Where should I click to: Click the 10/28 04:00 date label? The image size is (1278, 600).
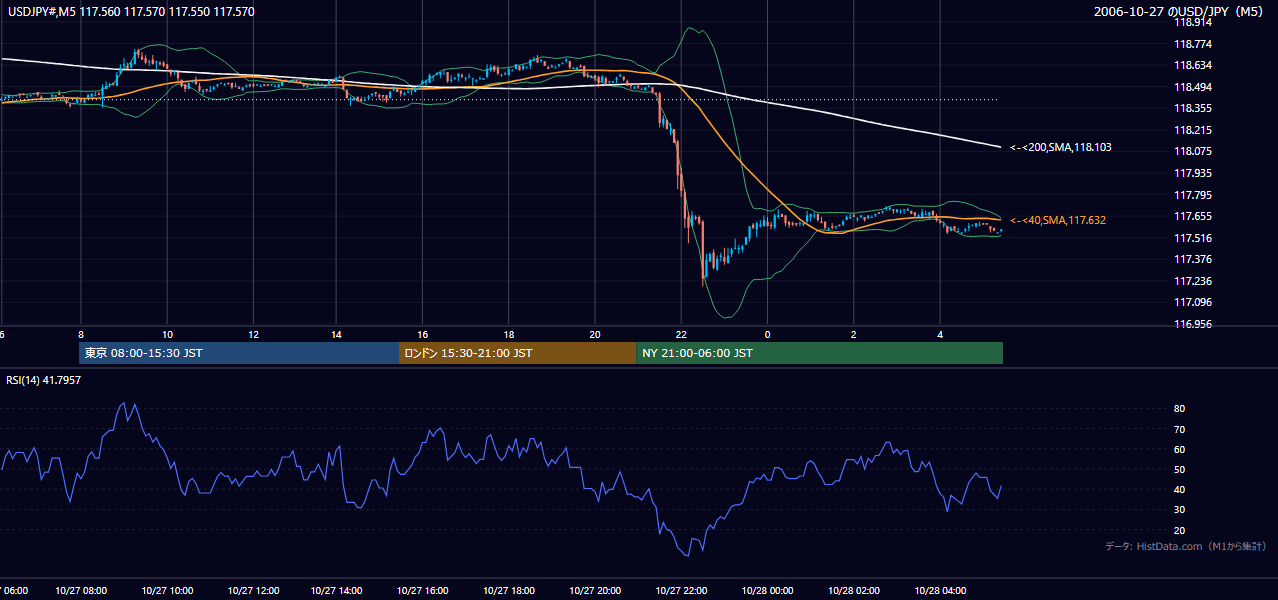tap(939, 591)
